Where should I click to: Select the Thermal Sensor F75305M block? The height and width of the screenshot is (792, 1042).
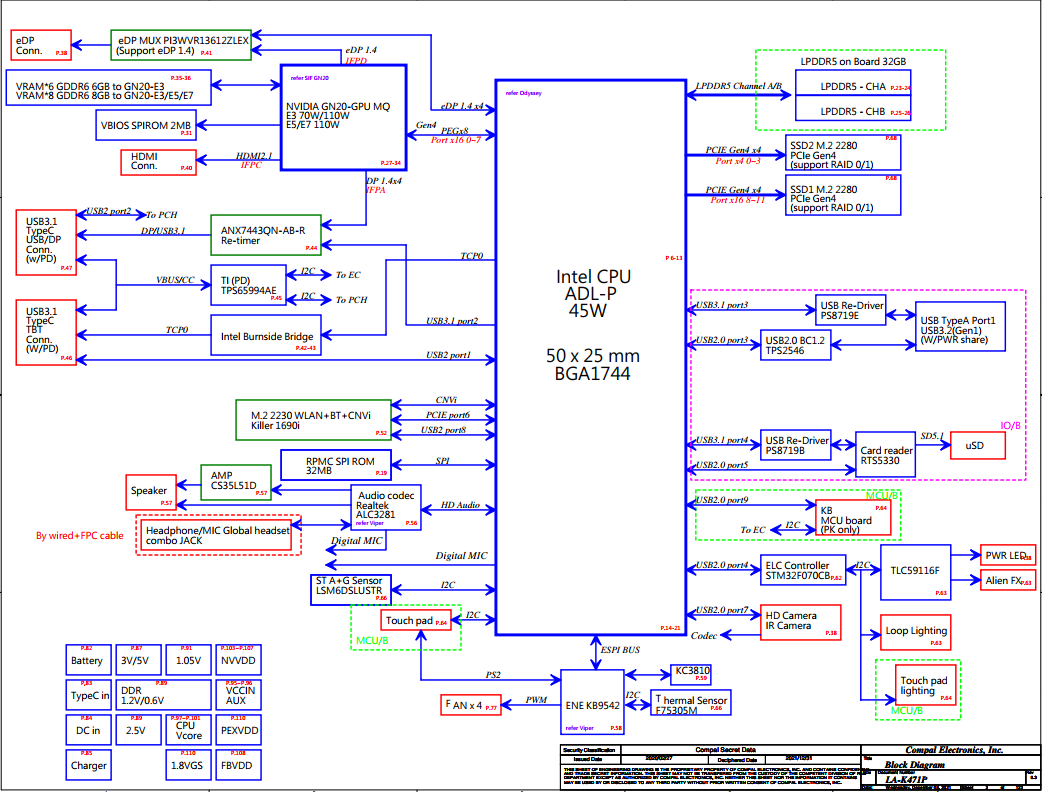690,703
